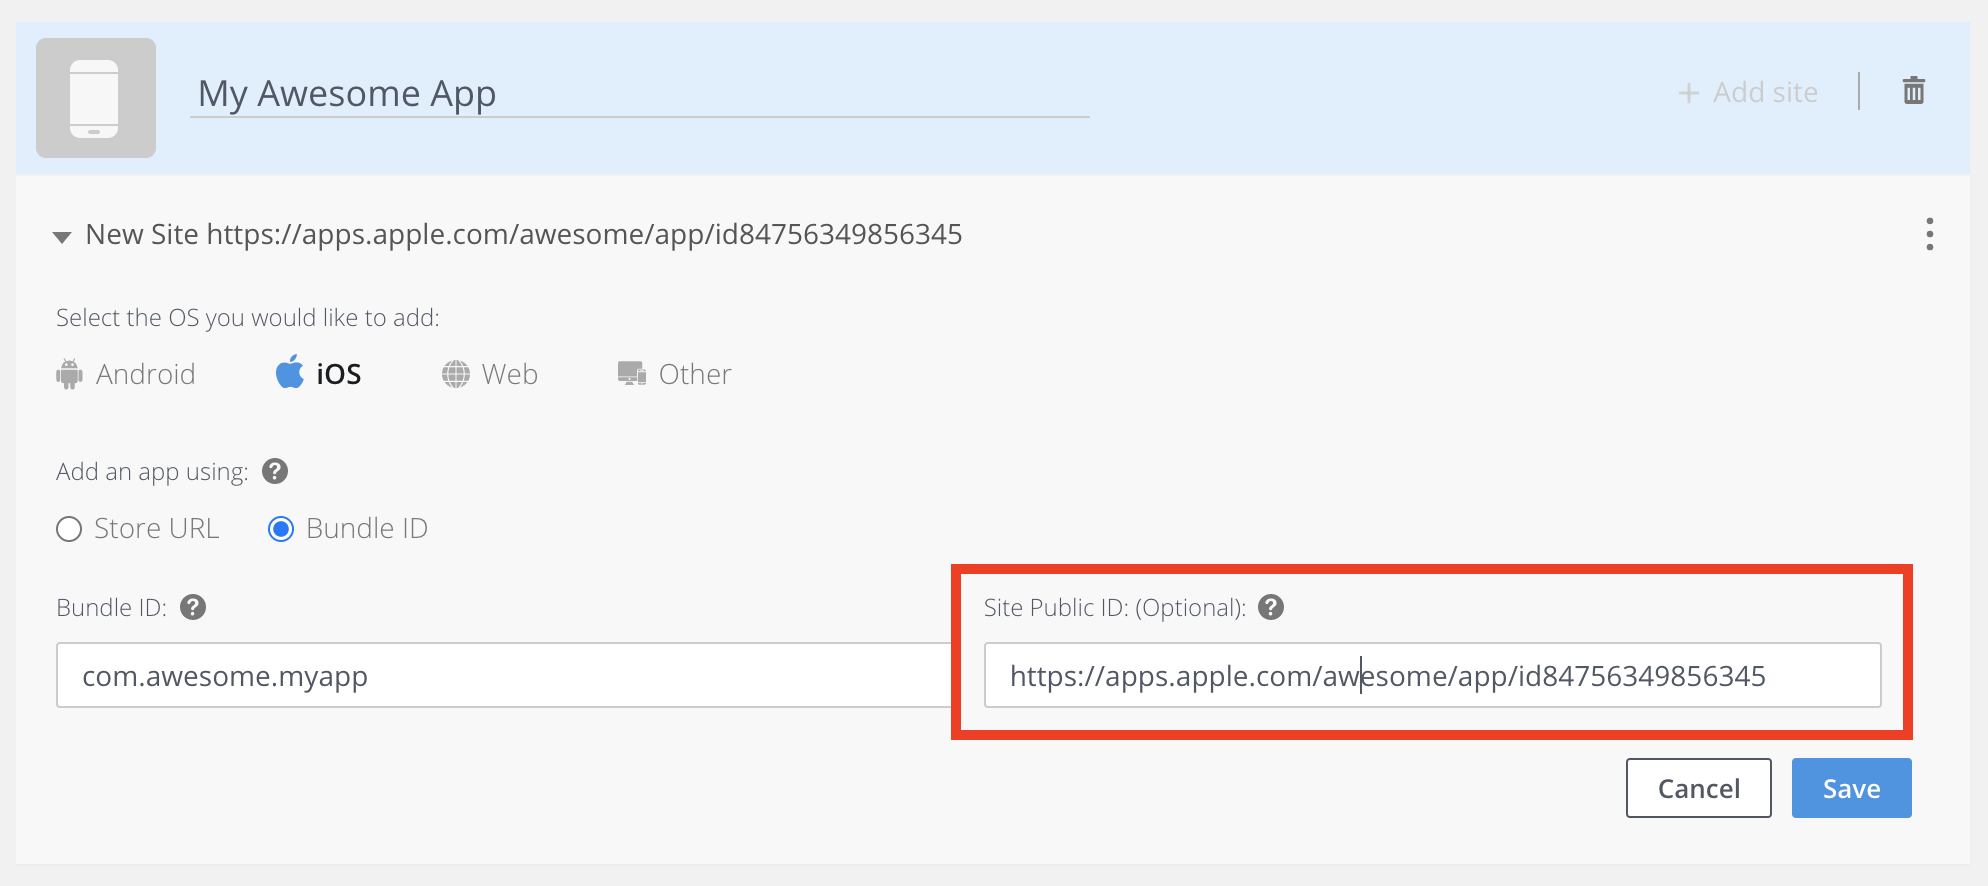Click the phone app thumbnail icon
The width and height of the screenshot is (1988, 886).
coord(96,98)
